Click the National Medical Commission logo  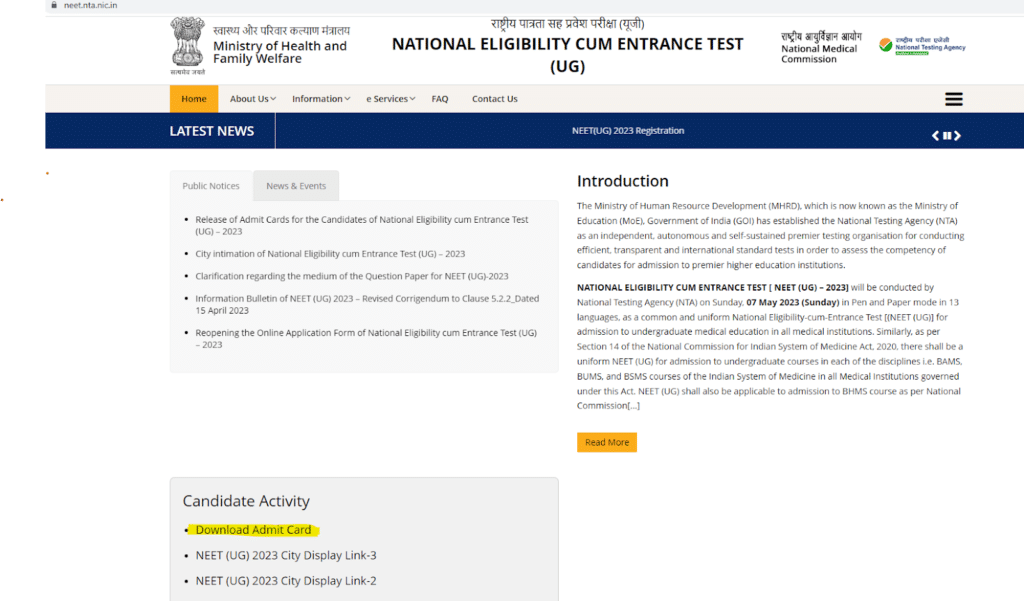tap(821, 47)
